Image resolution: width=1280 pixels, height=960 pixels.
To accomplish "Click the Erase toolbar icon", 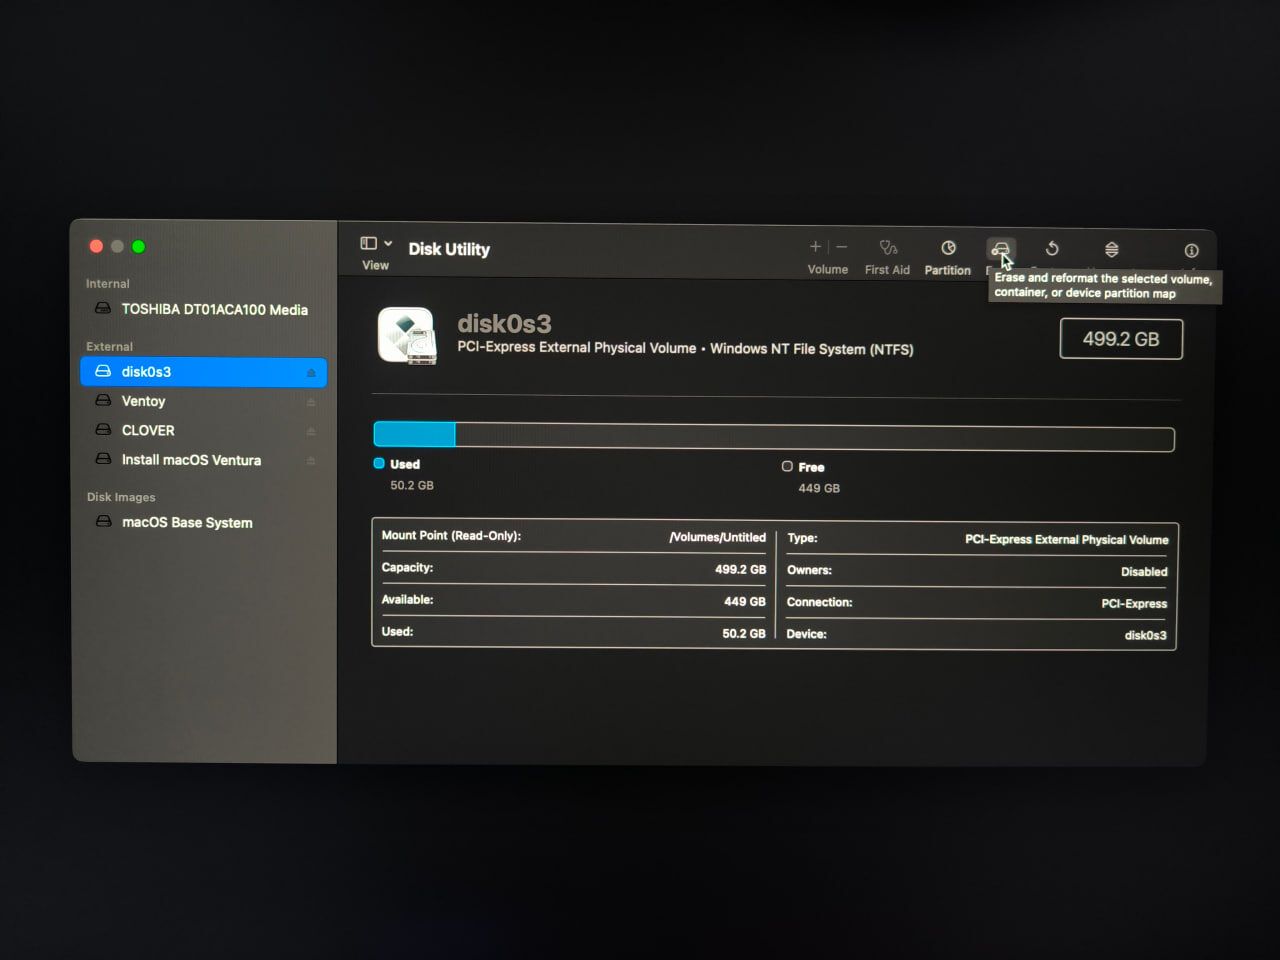I will [x=1000, y=248].
